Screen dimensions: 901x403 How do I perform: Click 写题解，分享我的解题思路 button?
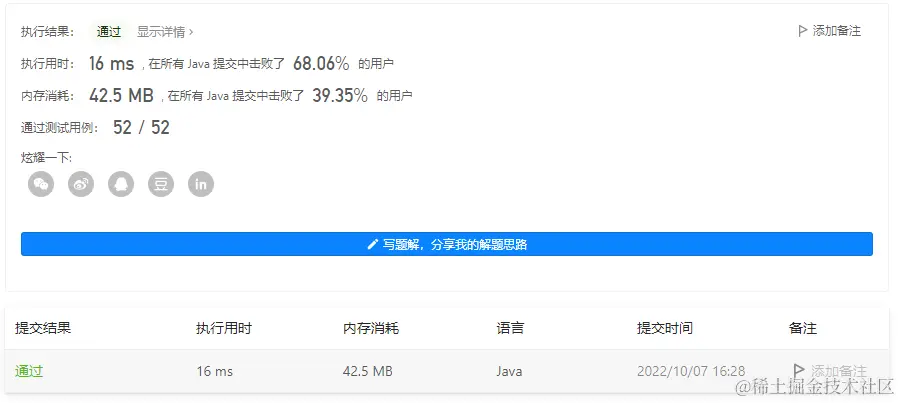447,244
